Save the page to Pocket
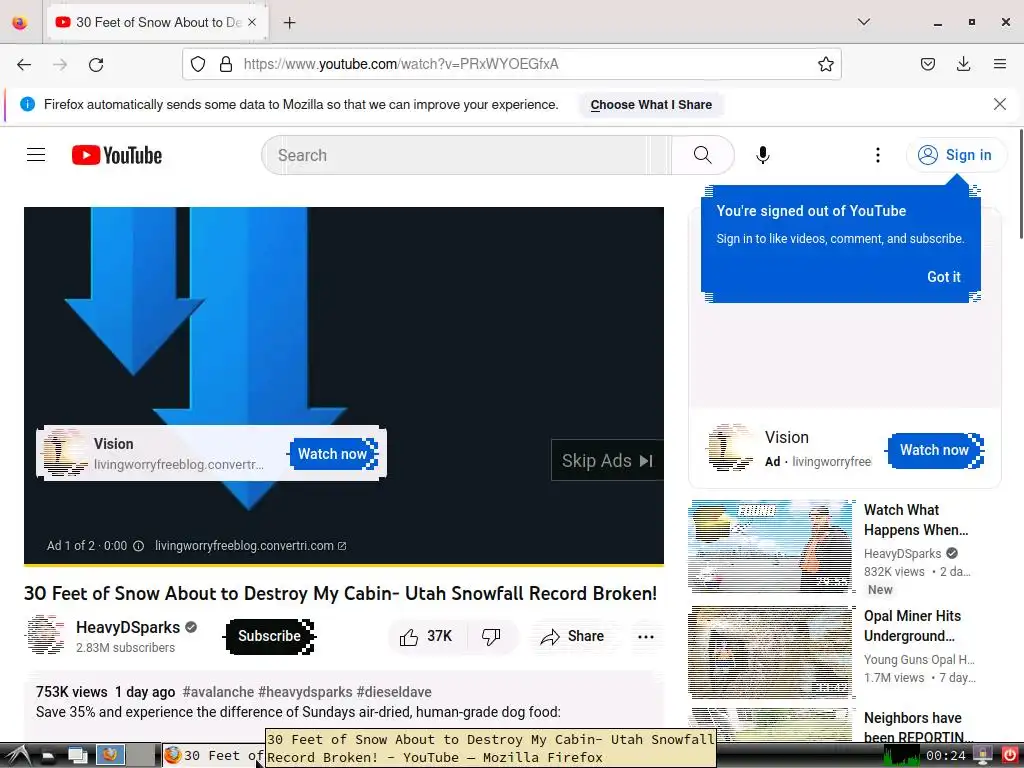1024x768 pixels. click(927, 64)
